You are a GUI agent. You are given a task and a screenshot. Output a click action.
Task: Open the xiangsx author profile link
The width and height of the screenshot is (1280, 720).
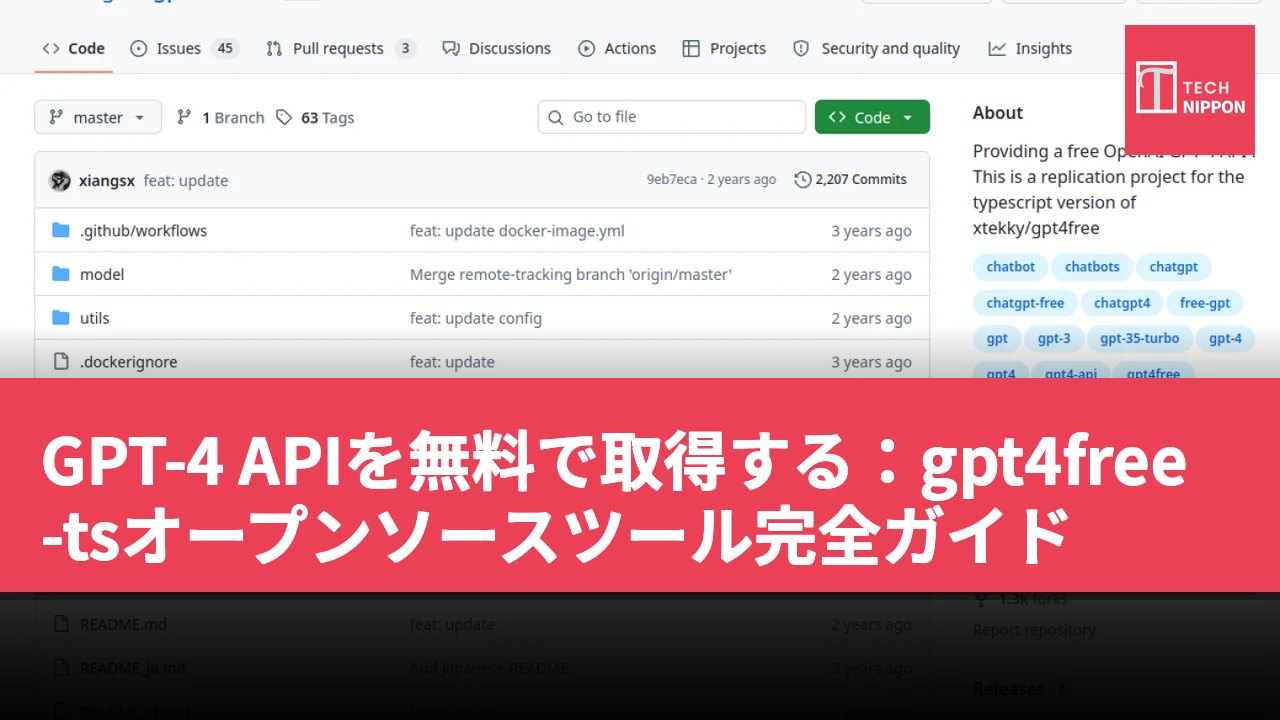107,180
